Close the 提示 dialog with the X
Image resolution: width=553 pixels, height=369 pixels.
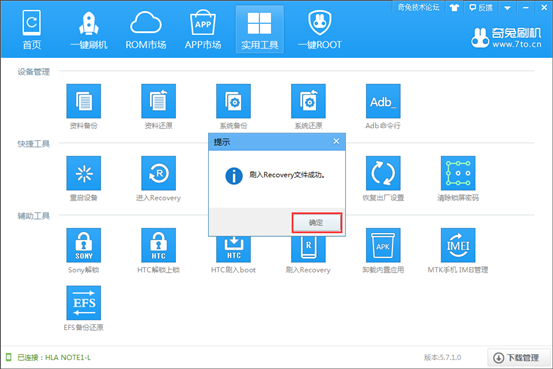[x=336, y=141]
